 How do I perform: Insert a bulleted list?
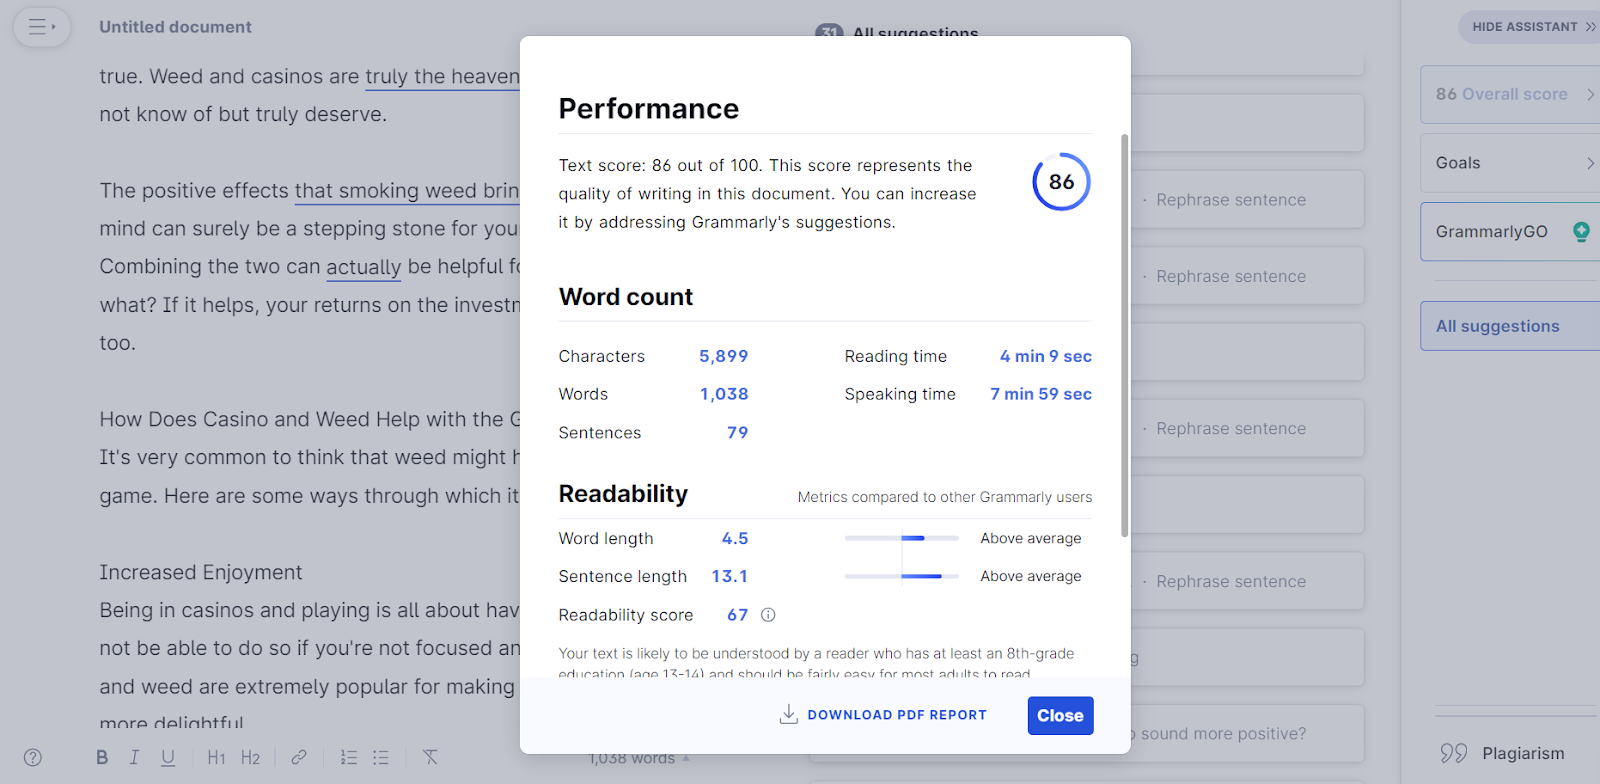(x=381, y=757)
